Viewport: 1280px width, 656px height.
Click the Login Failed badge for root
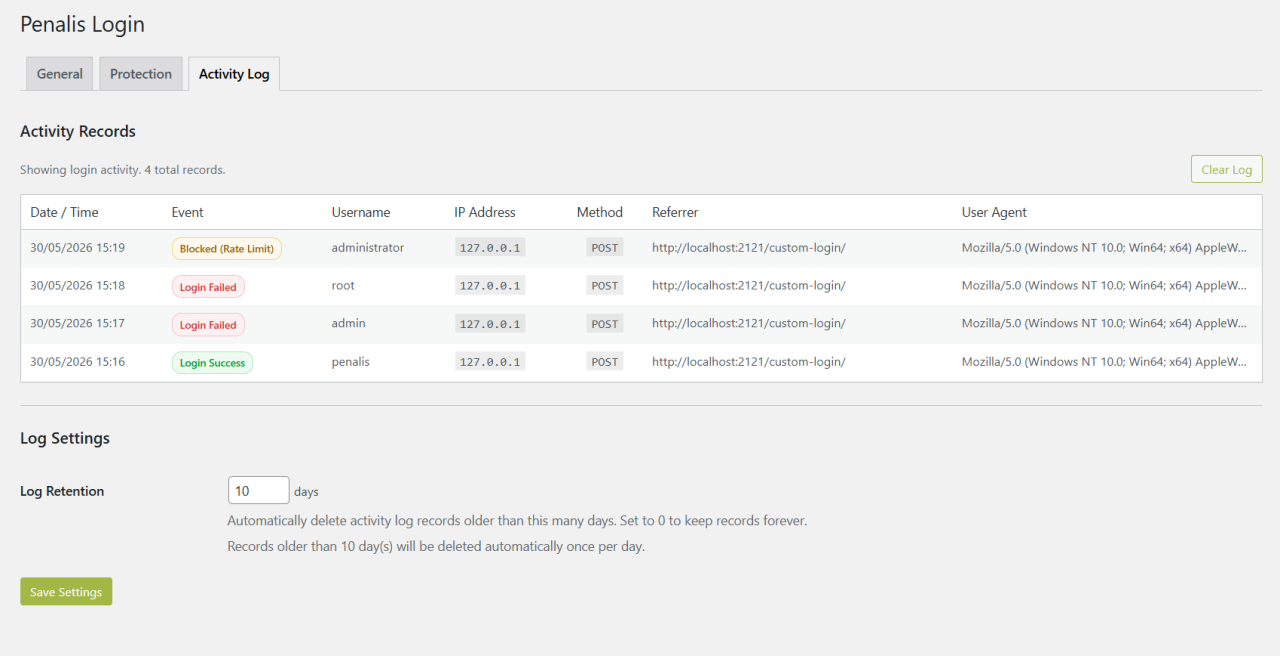pos(208,287)
